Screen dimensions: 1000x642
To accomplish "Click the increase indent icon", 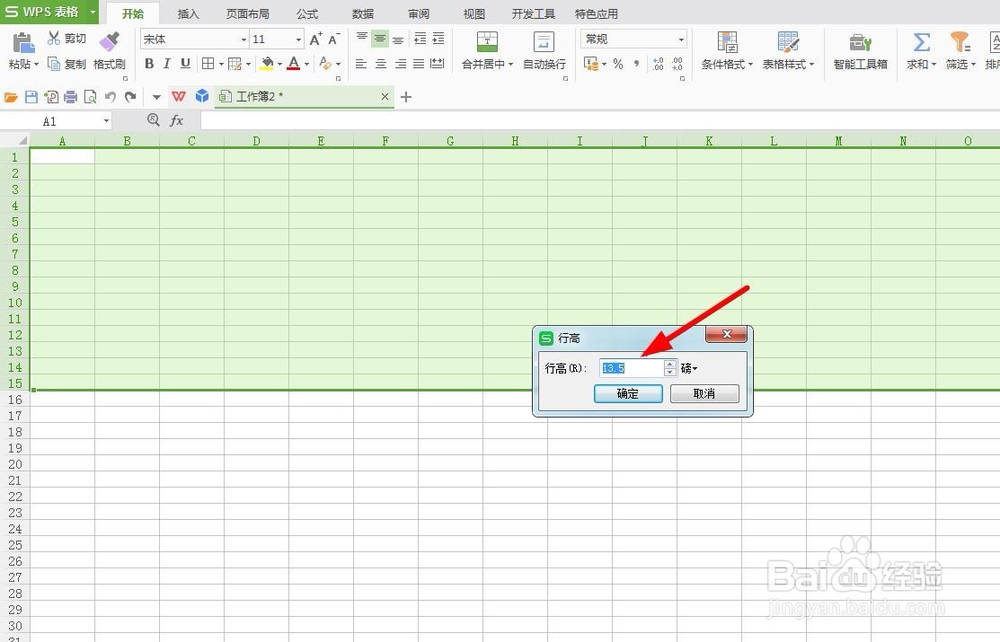I will [x=438, y=39].
